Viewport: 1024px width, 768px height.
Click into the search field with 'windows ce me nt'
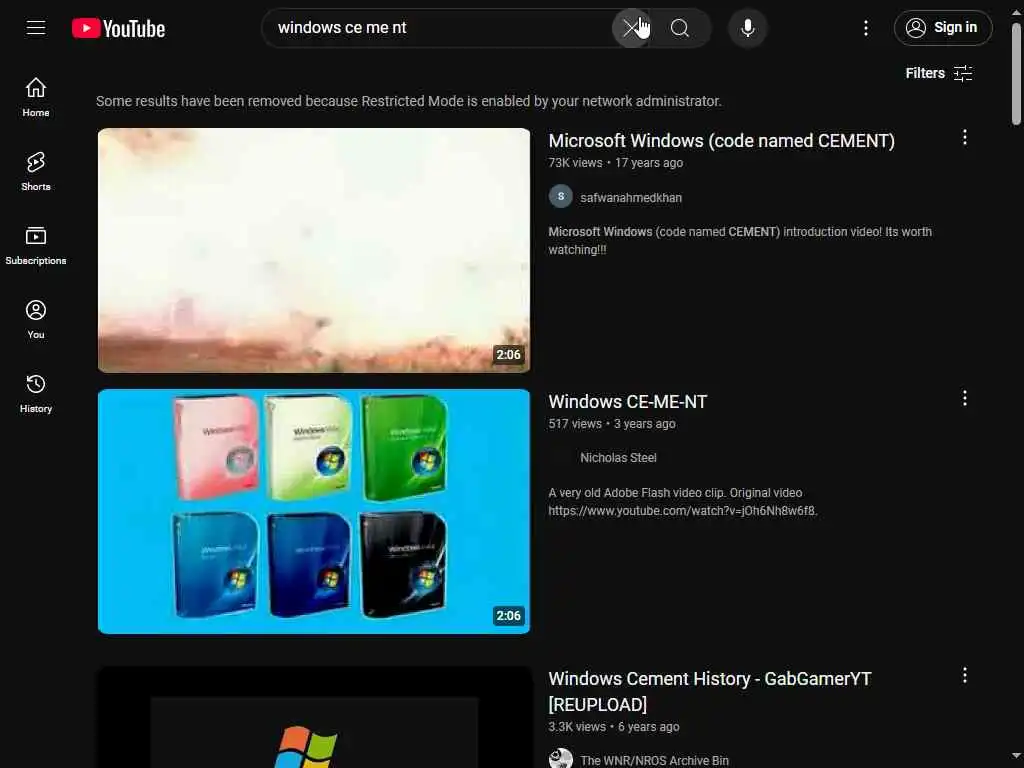pos(438,28)
